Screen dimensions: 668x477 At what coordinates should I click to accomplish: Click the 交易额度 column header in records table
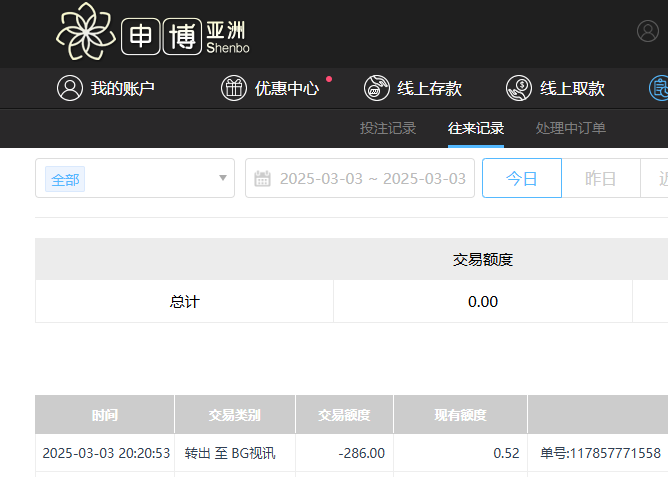point(344,415)
